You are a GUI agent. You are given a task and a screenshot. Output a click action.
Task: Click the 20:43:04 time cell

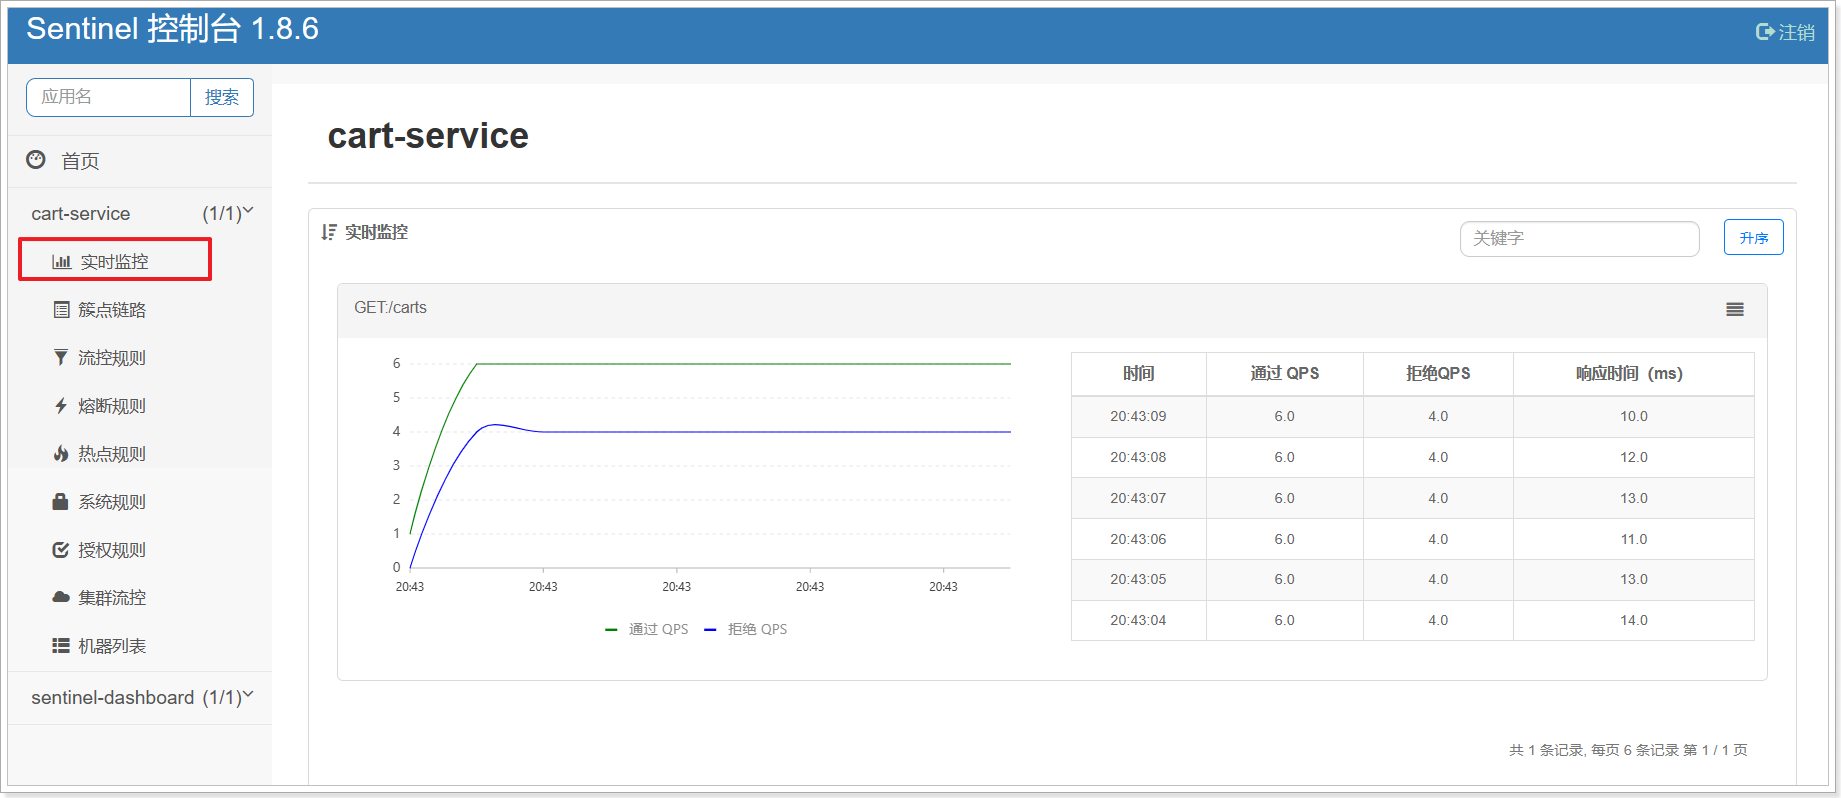(x=1138, y=620)
